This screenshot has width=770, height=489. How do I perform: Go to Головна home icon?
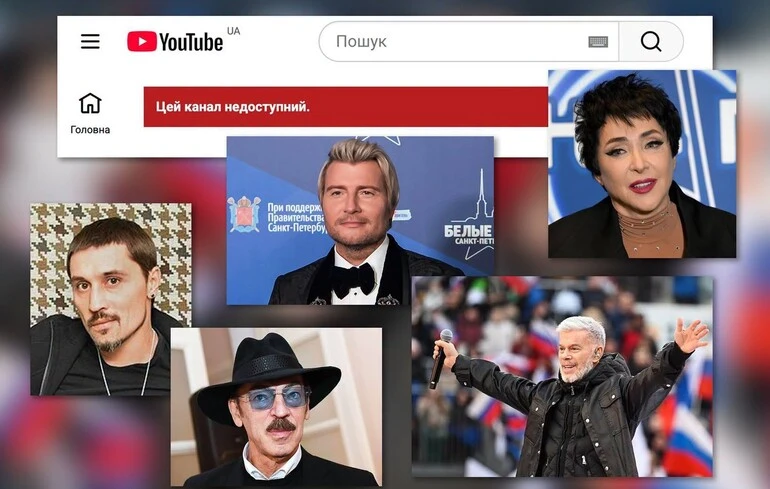[90, 103]
